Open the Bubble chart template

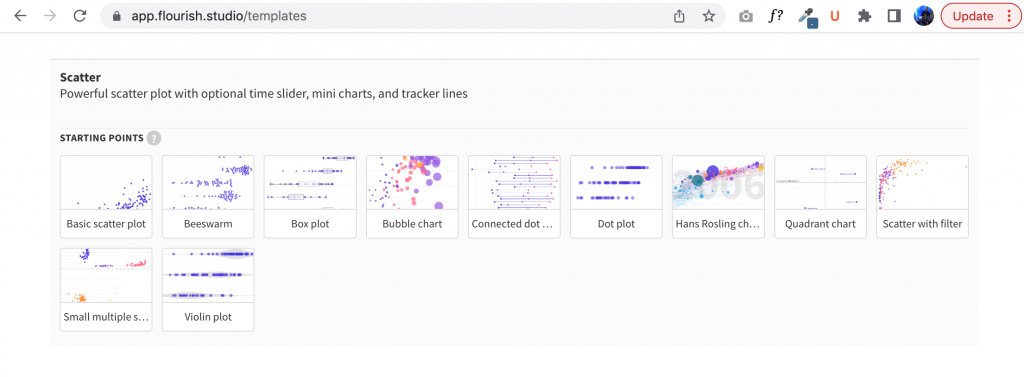412,197
